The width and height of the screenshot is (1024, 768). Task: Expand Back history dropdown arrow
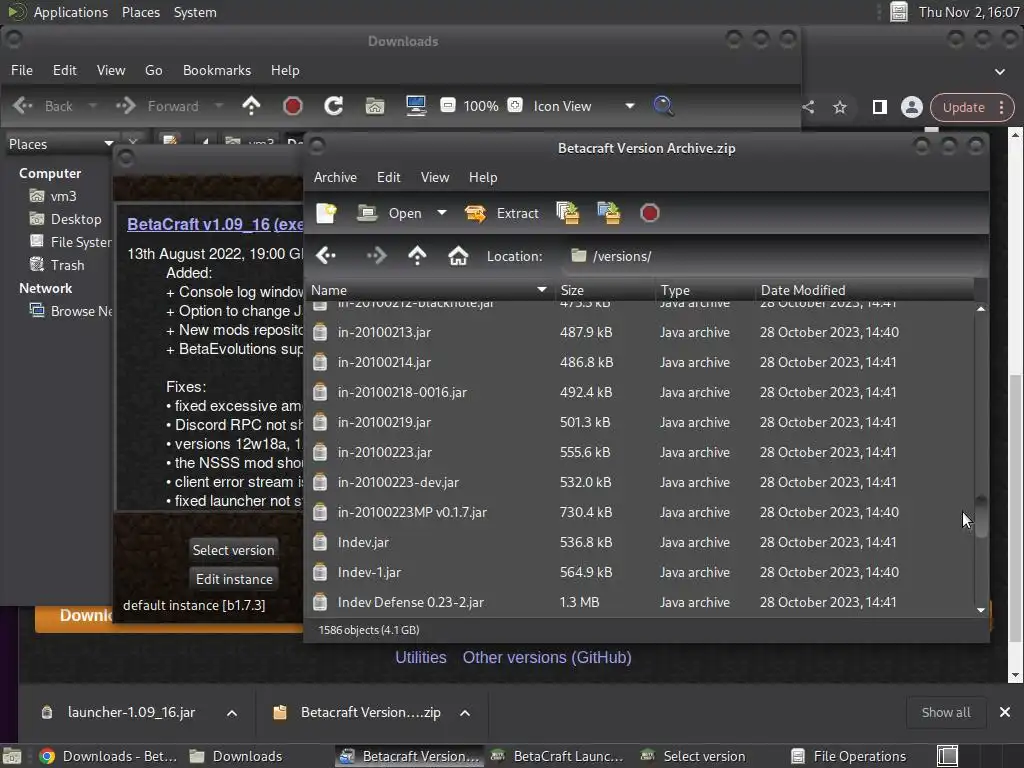pyautogui.click(x=93, y=106)
